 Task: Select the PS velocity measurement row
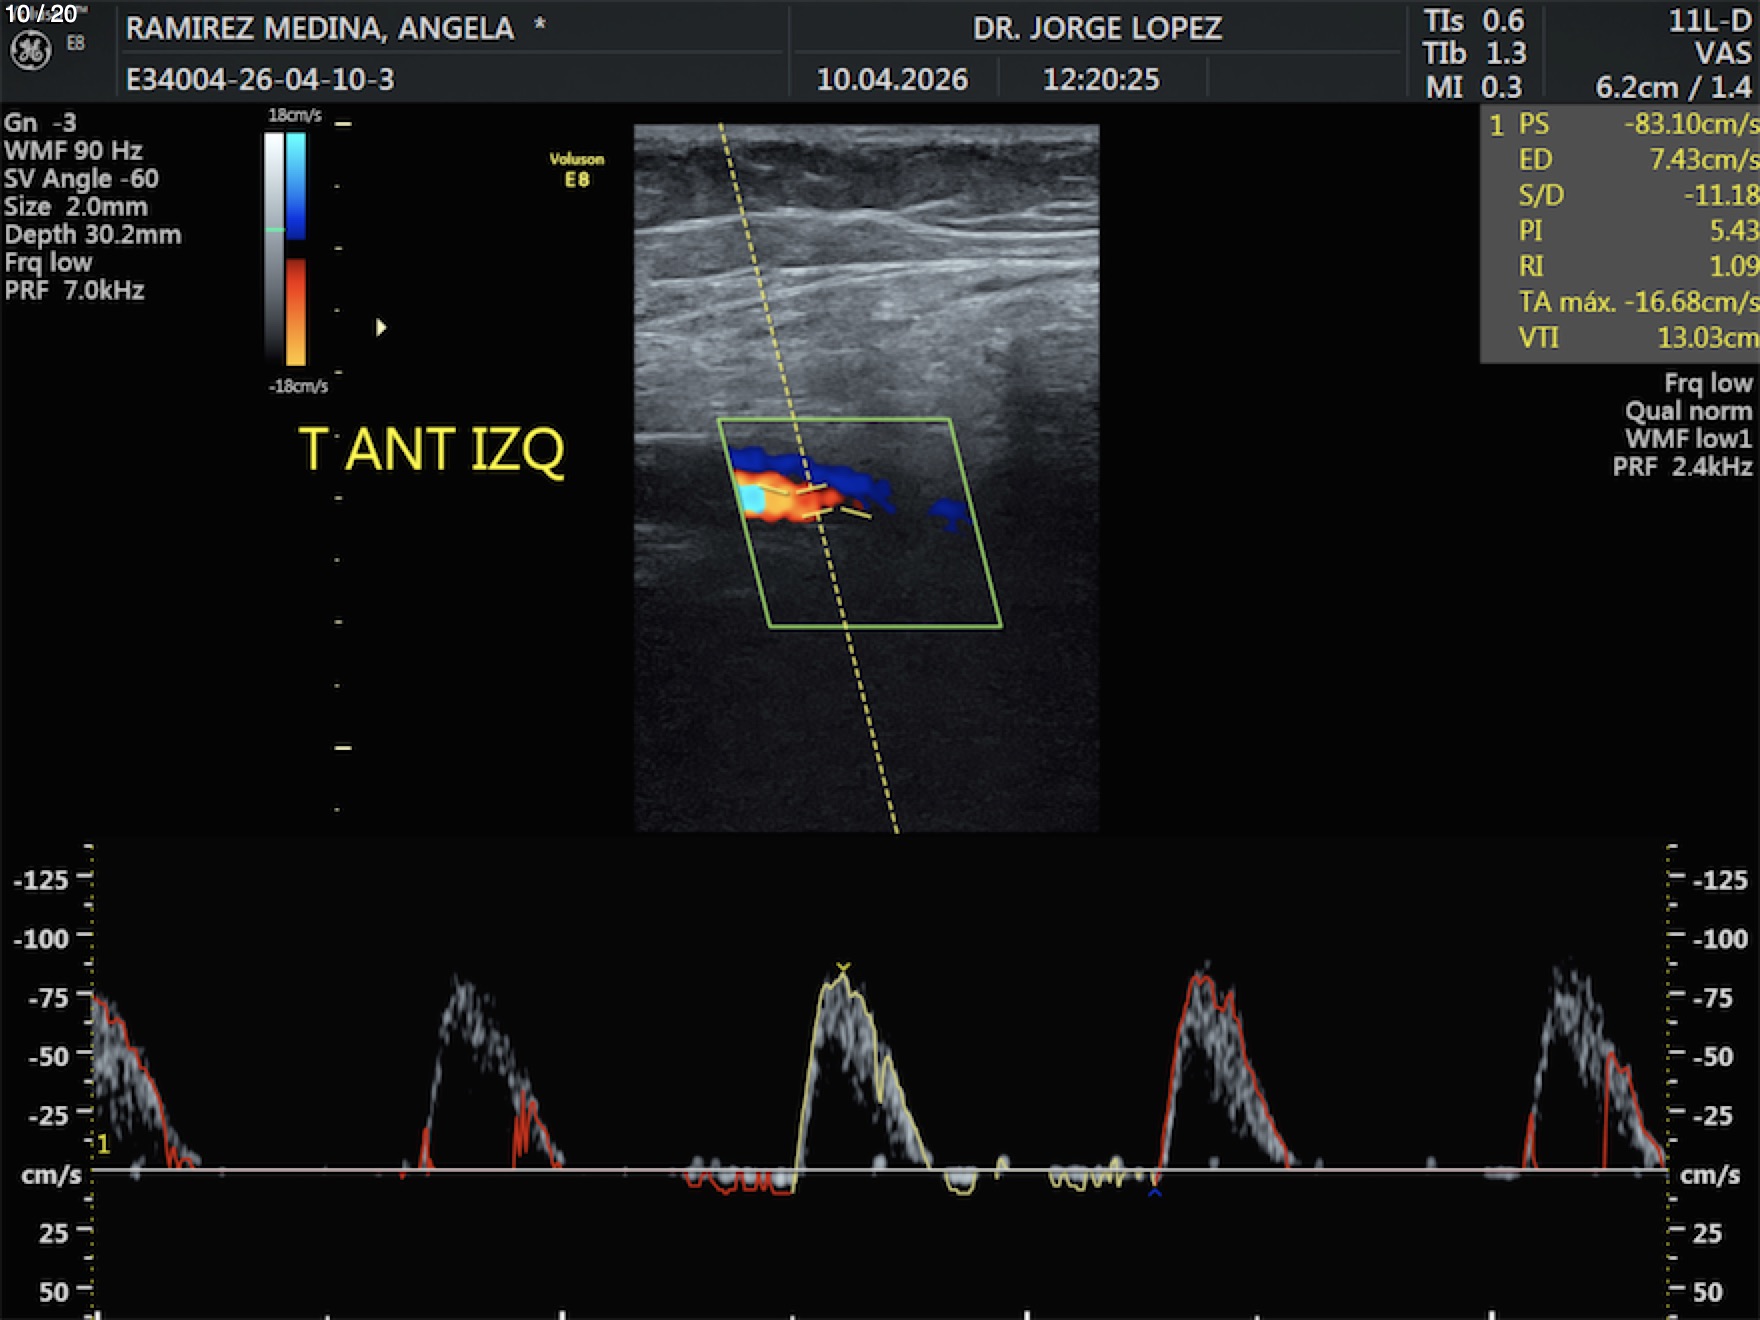(1620, 124)
